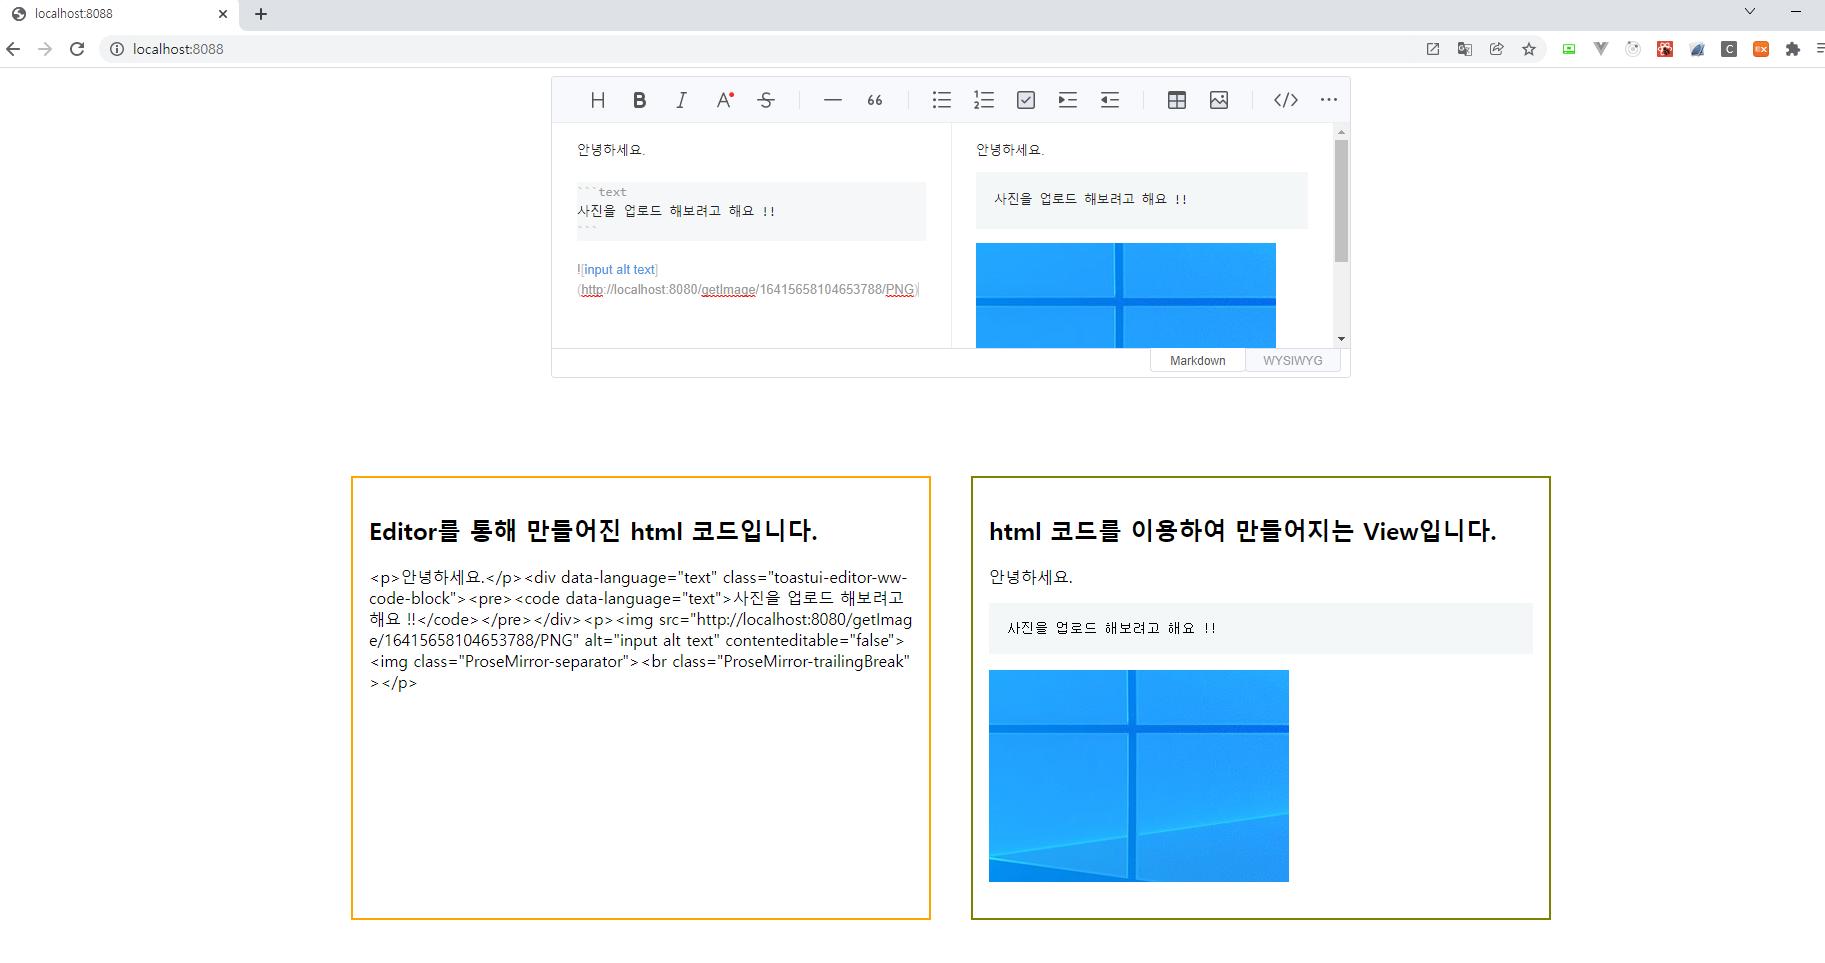Click the 'html 코드를 이용하여' View heading

point(1242,531)
